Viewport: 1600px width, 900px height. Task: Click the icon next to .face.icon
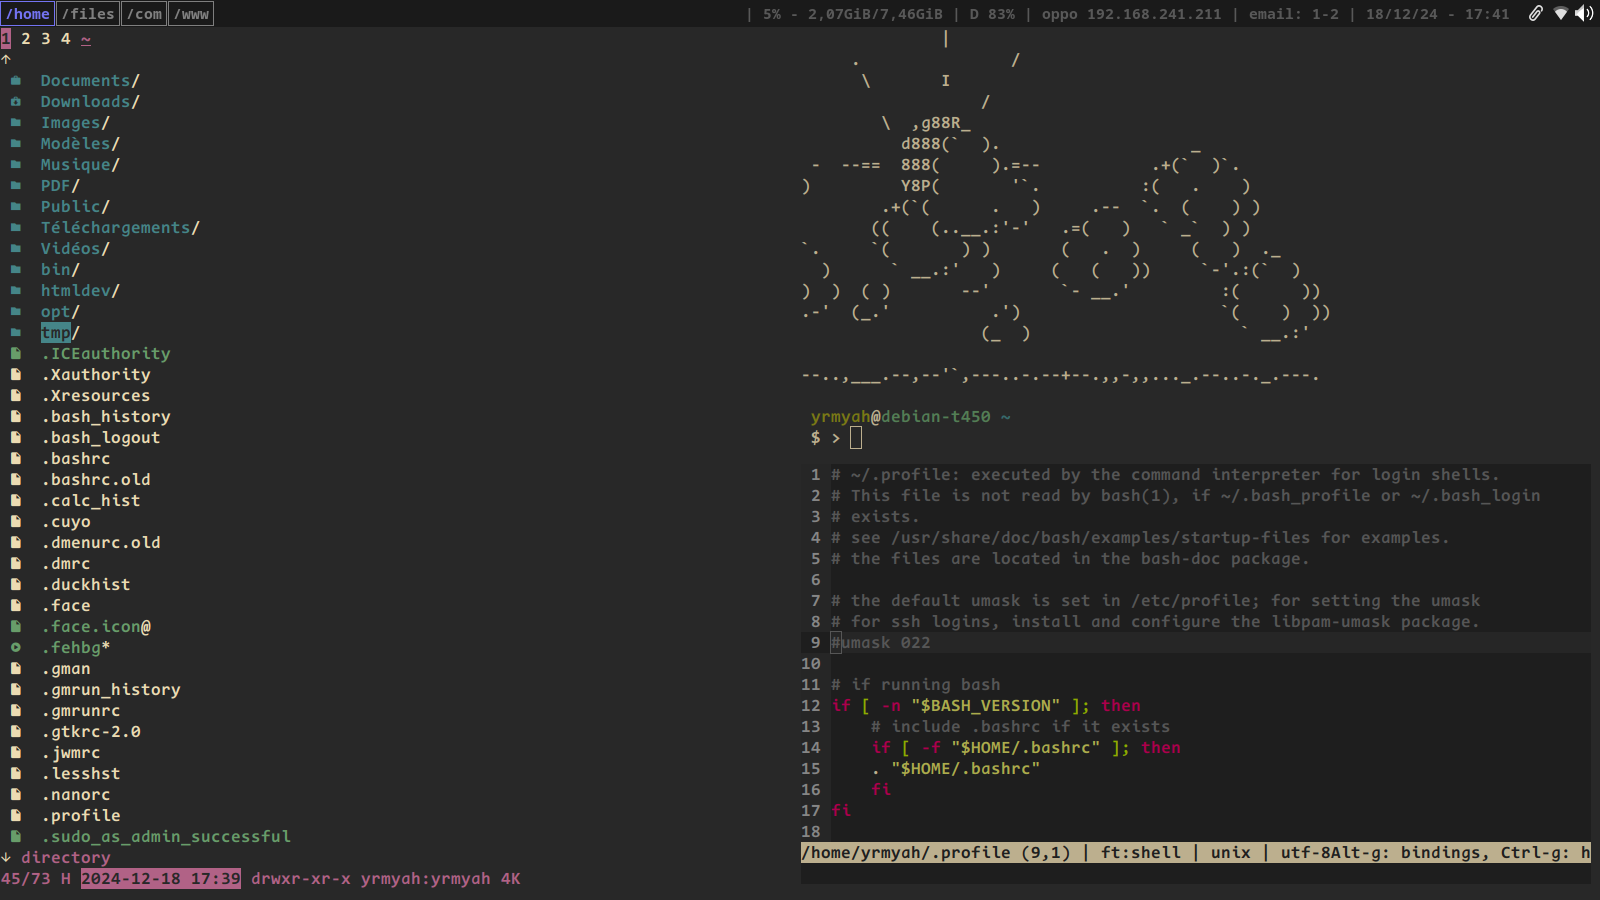point(16,626)
